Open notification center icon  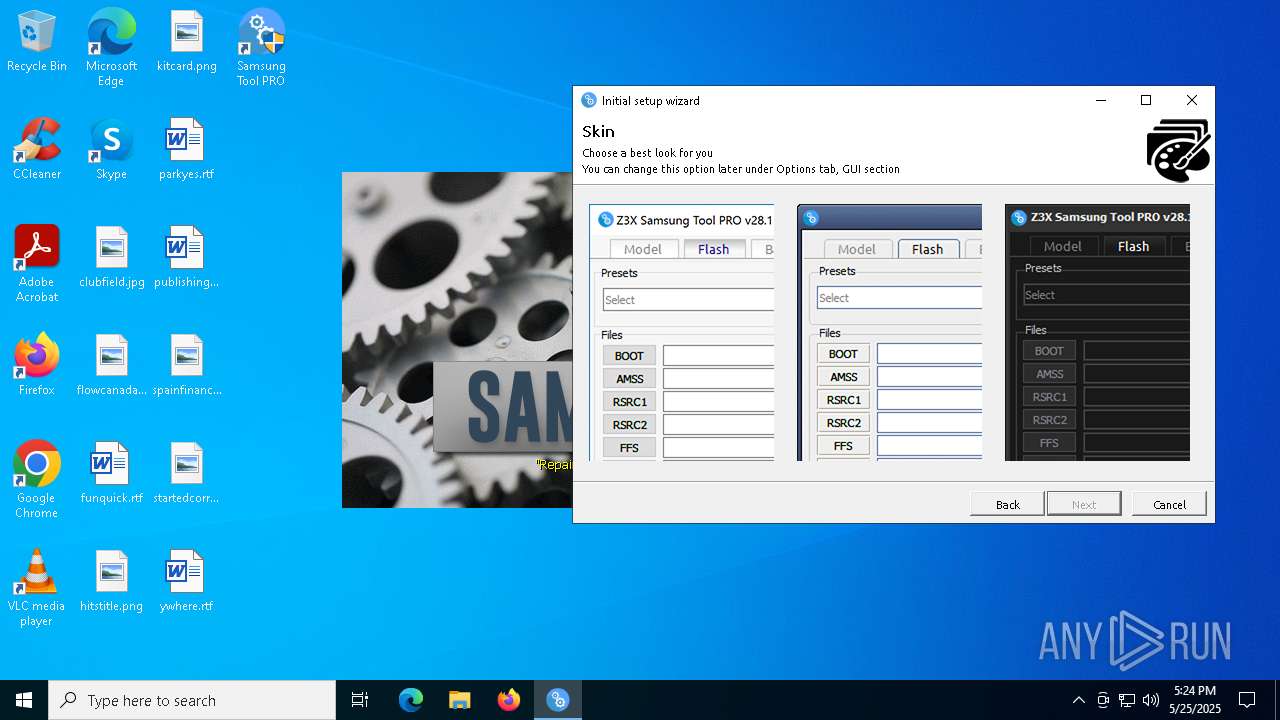click(1247, 700)
